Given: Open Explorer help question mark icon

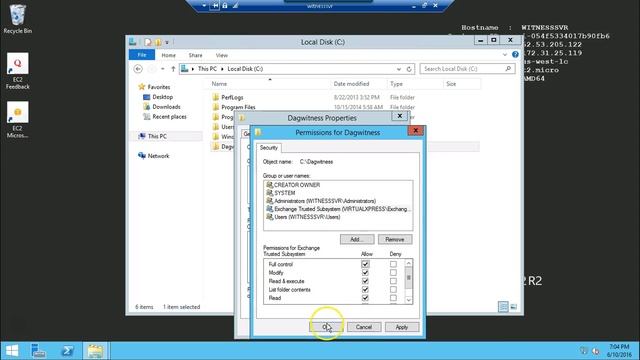Looking at the screenshot, I should [515, 55].
